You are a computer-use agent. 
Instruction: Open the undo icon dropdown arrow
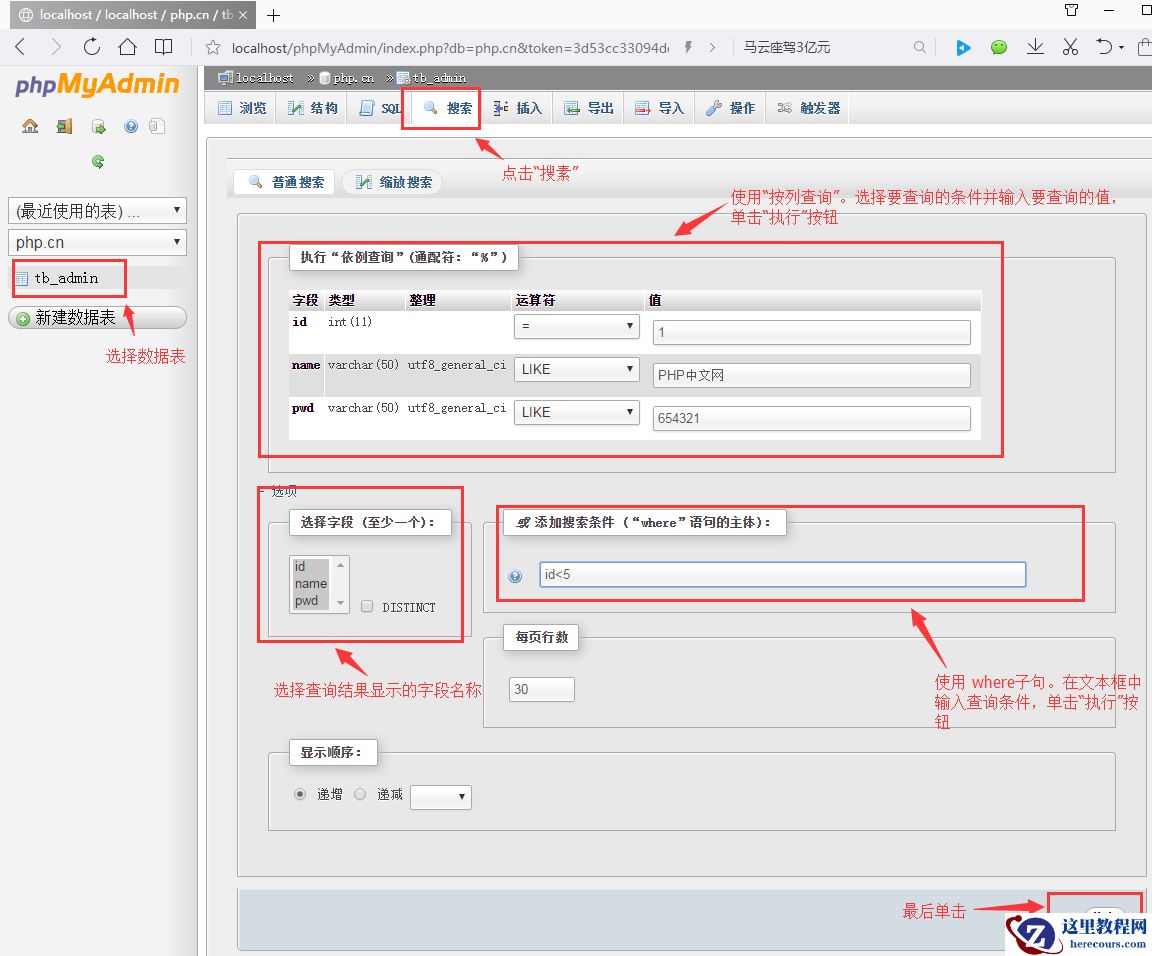pos(1121,48)
